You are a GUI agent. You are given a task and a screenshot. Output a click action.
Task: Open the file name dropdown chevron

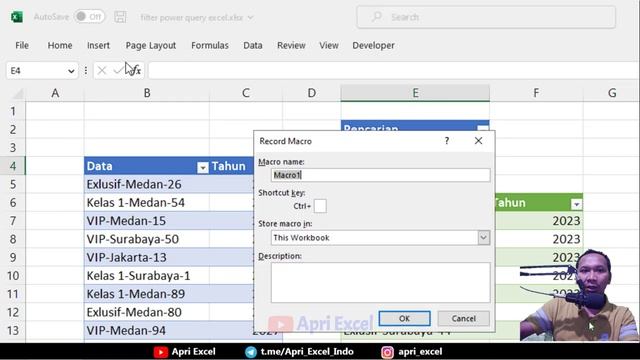tap(250, 18)
